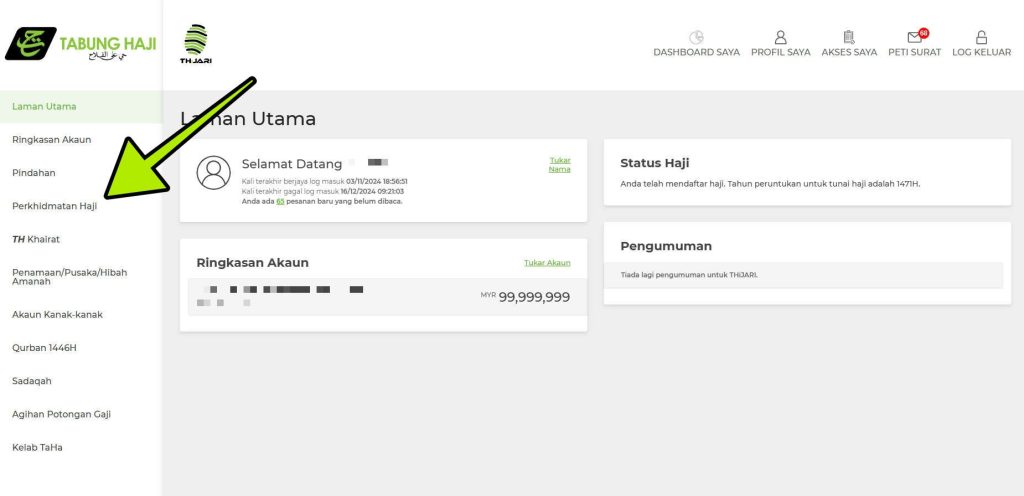Screen dimensions: 1024x496
Task: Open Profil Saya person icon
Action: (780, 37)
